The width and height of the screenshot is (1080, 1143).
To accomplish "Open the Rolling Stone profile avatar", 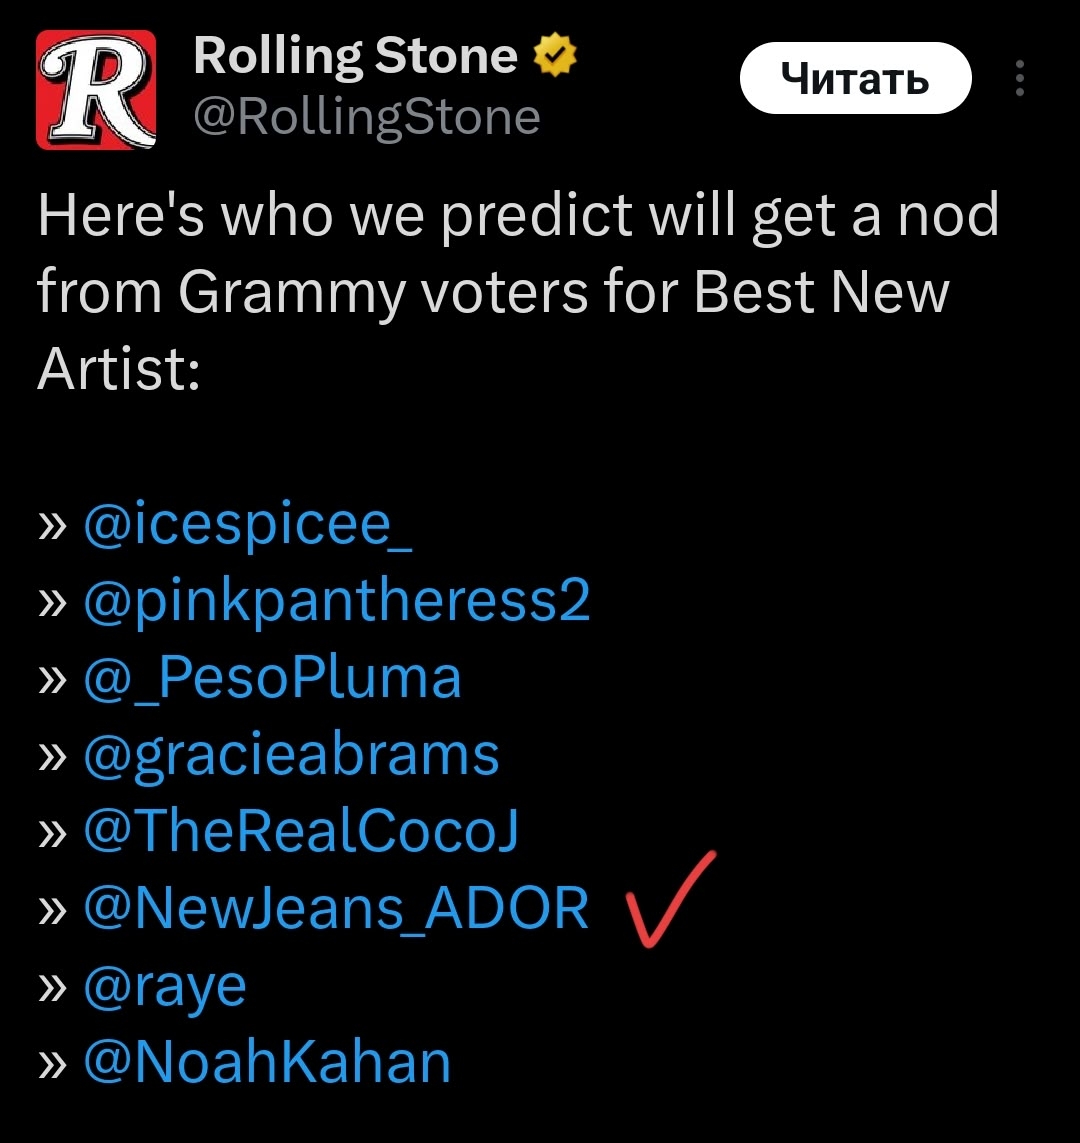I will coord(96,89).
